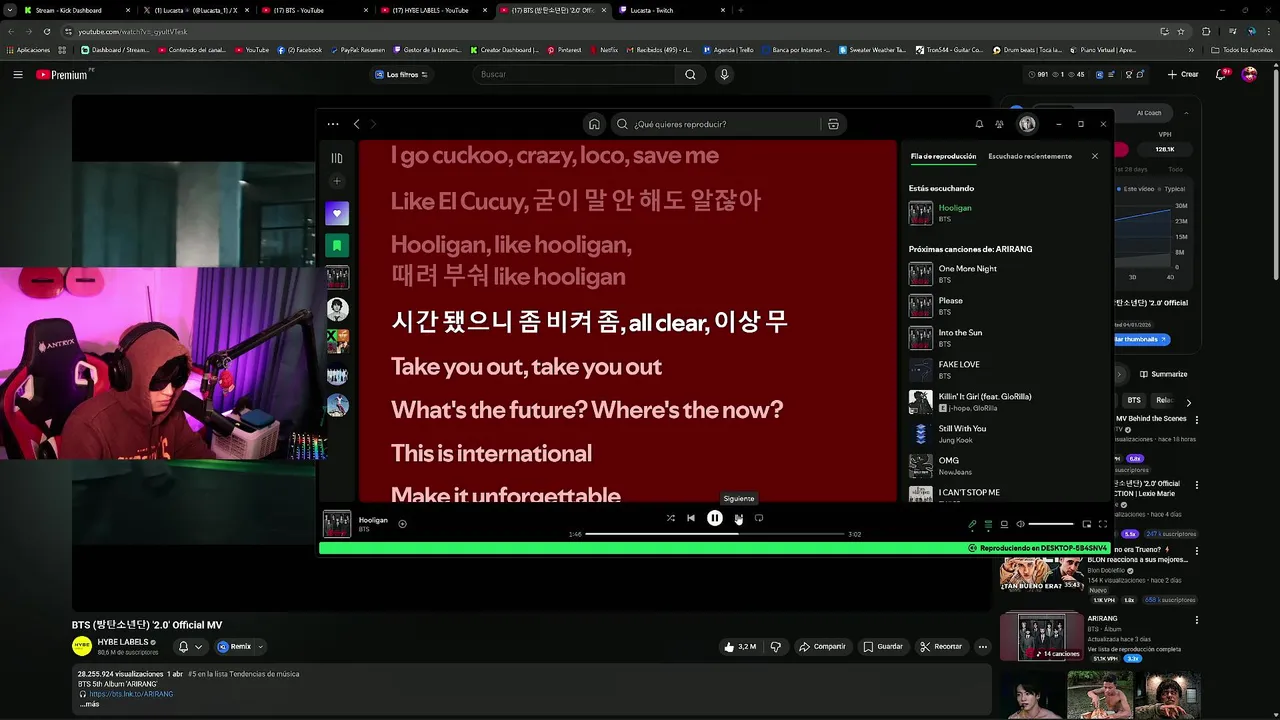Switch to Escuchado recientemente tab
This screenshot has width=1280, height=720.
[x=1030, y=156]
